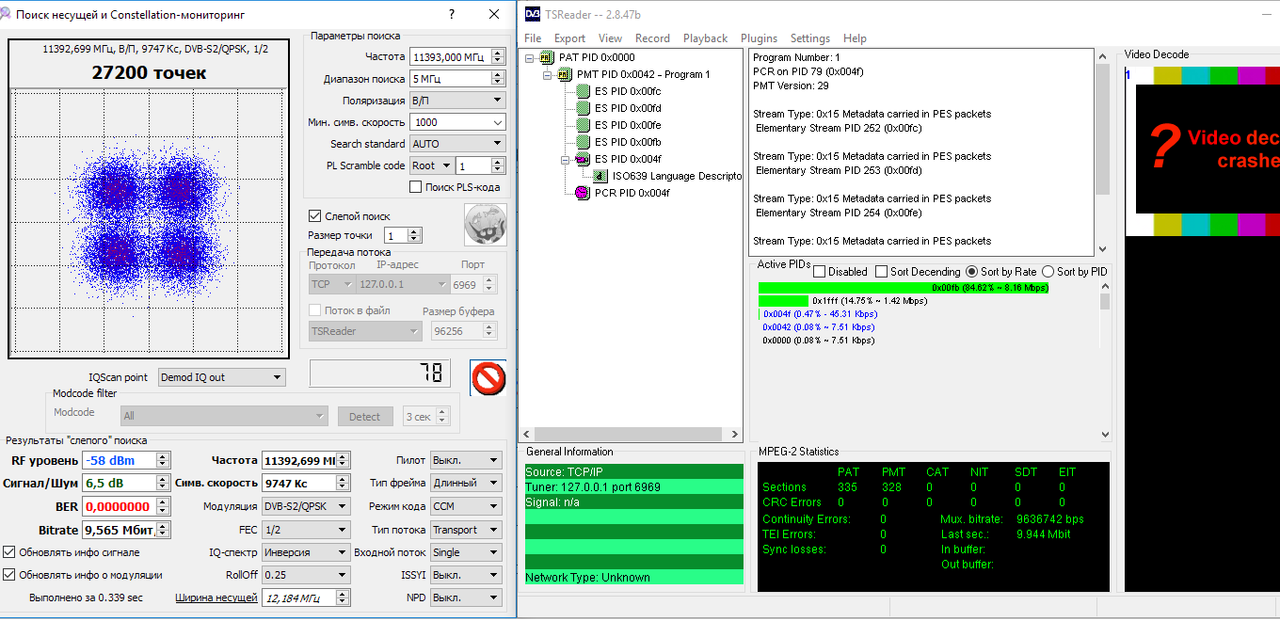Toggle Обновлять инфо о сигнале checkbox
Screen dimensions: 1280x619
click(x=9, y=552)
